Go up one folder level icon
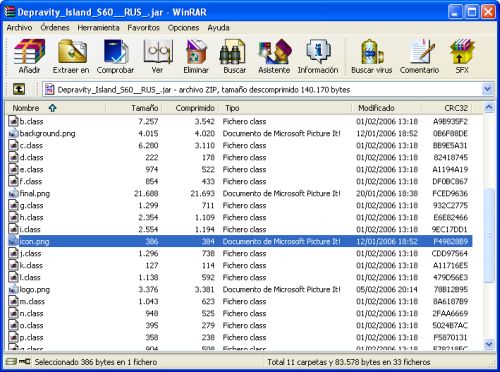 19,89
